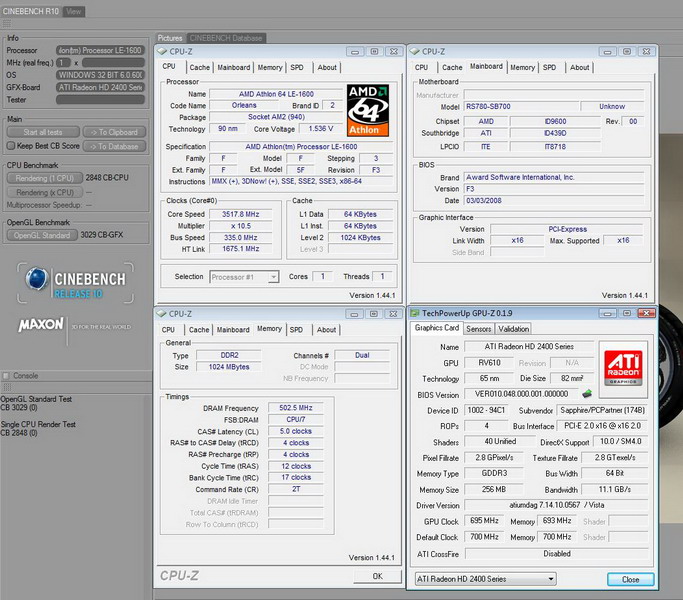Open the Memory tab in the motherboard-info CPU-Z window
Viewport: 683px width, 600px height.
click(522, 68)
